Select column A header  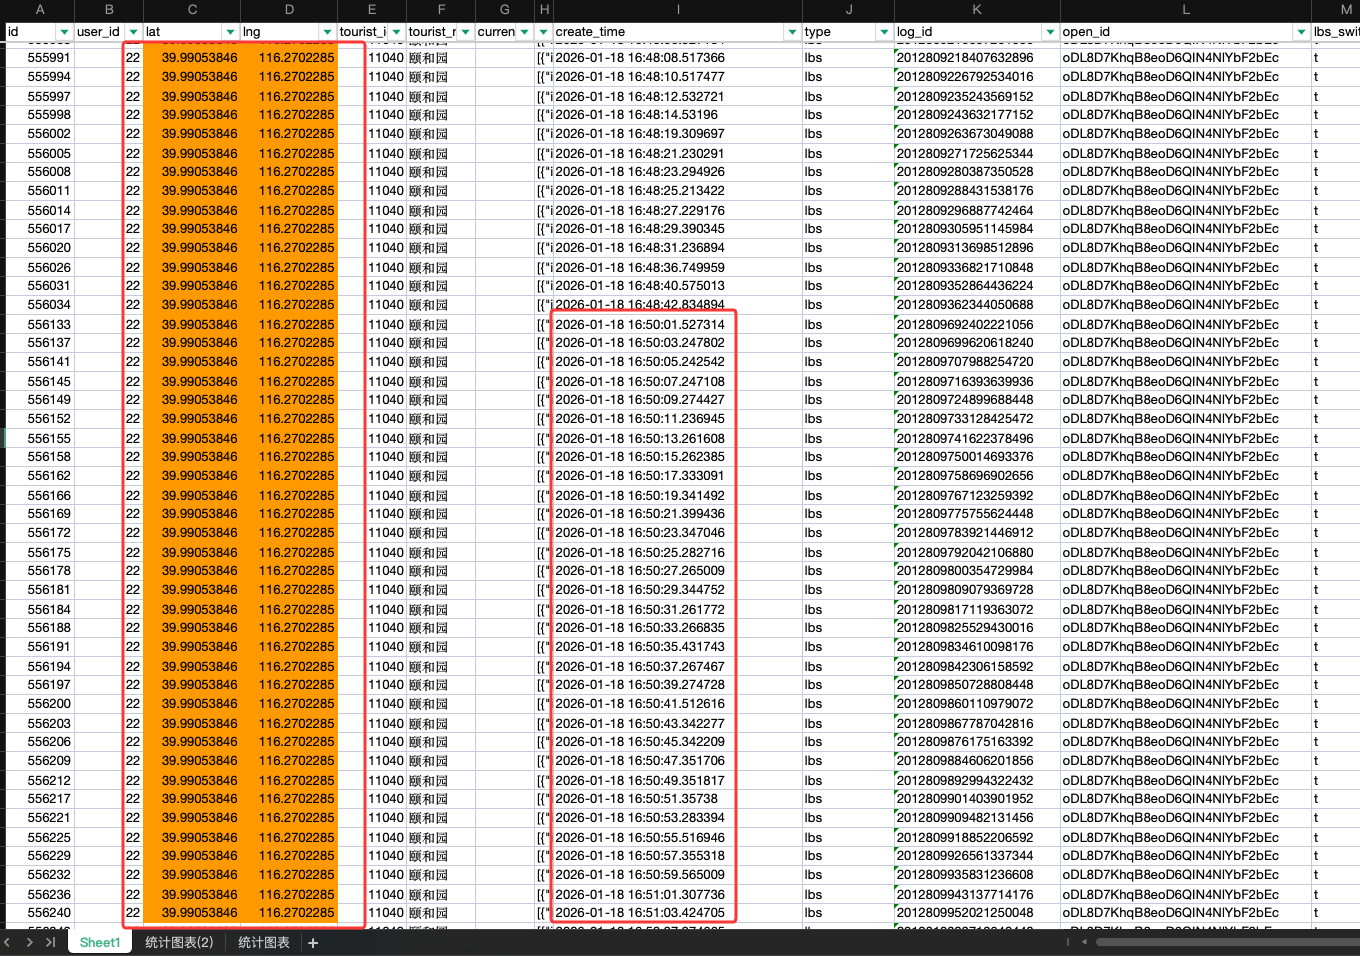[40, 9]
